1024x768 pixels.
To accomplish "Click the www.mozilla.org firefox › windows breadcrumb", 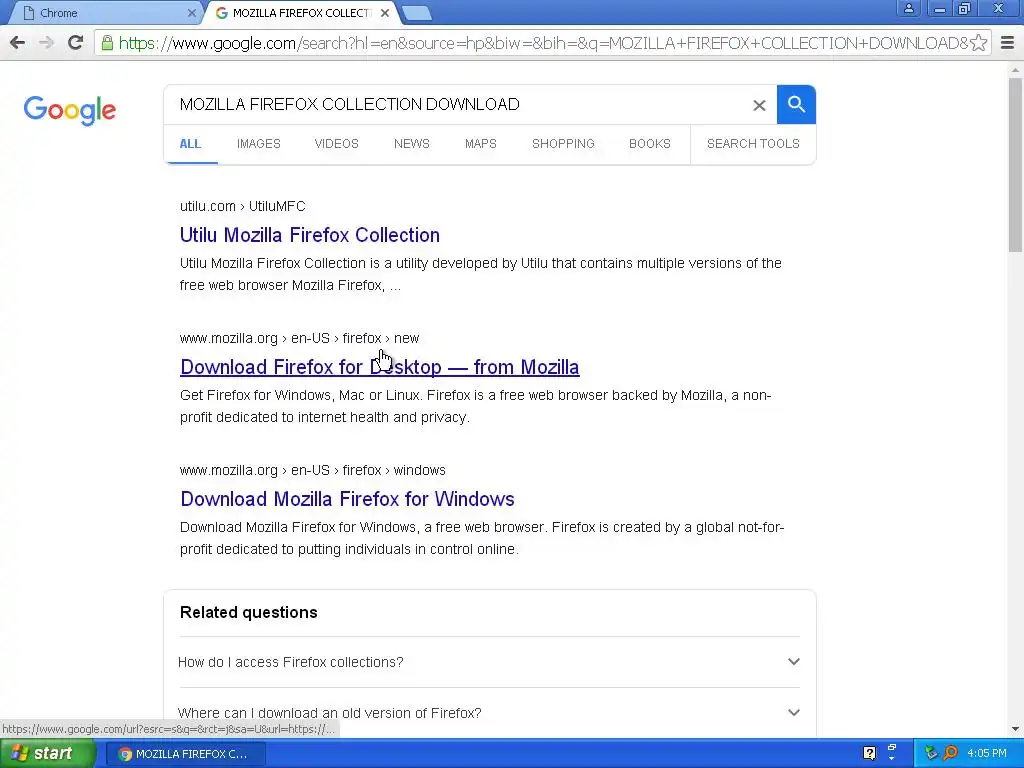I will (313, 470).
